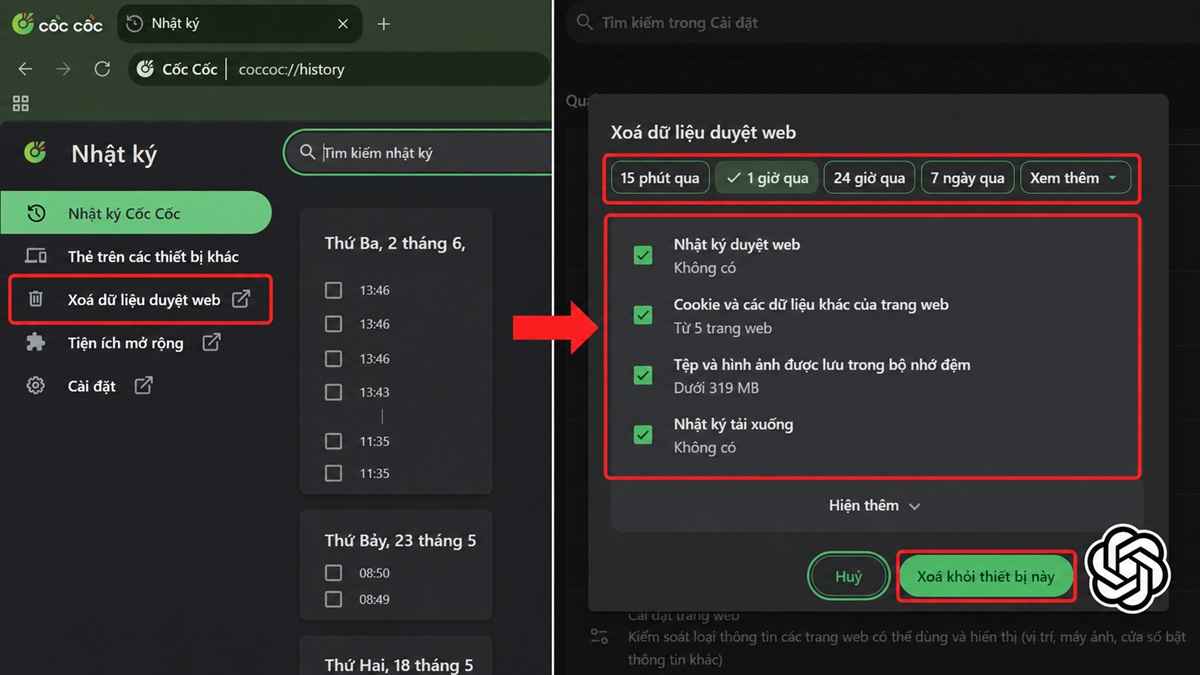Go forward with the right arrow
Screen dimensions: 1200x675
(64, 69)
